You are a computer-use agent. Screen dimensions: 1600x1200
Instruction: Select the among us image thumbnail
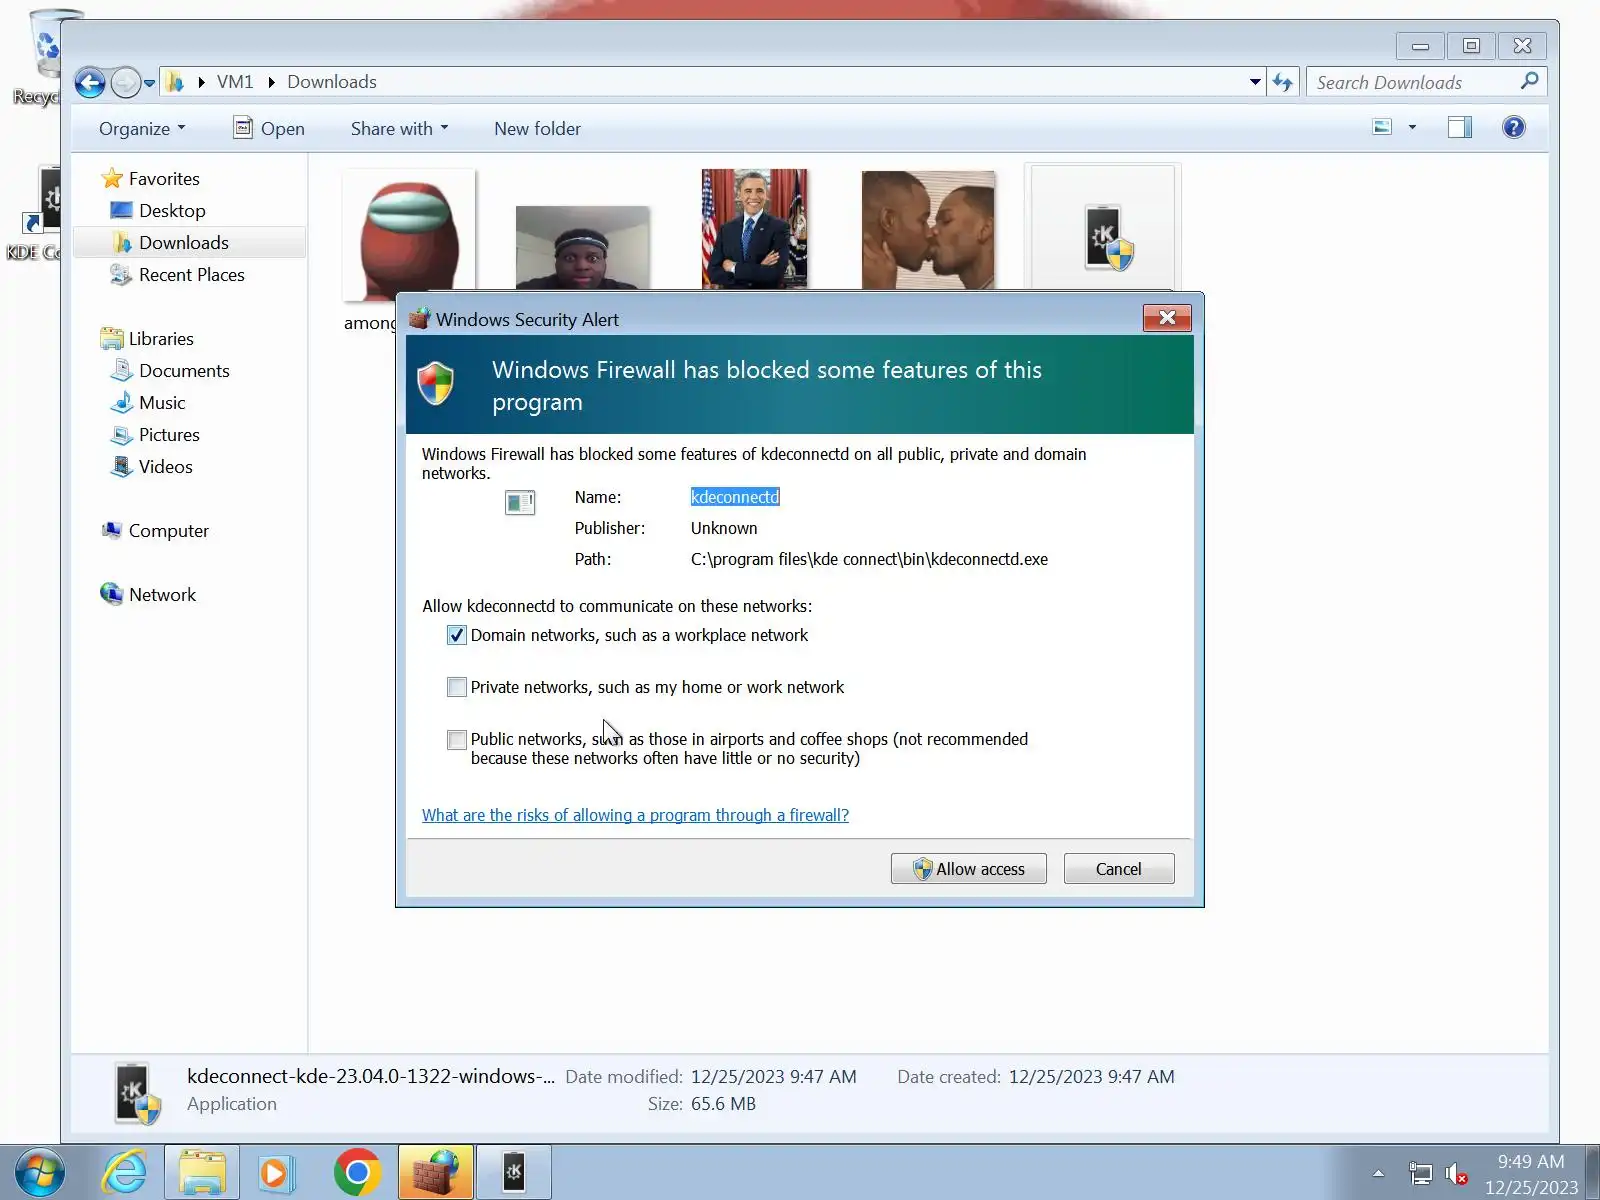(x=409, y=235)
